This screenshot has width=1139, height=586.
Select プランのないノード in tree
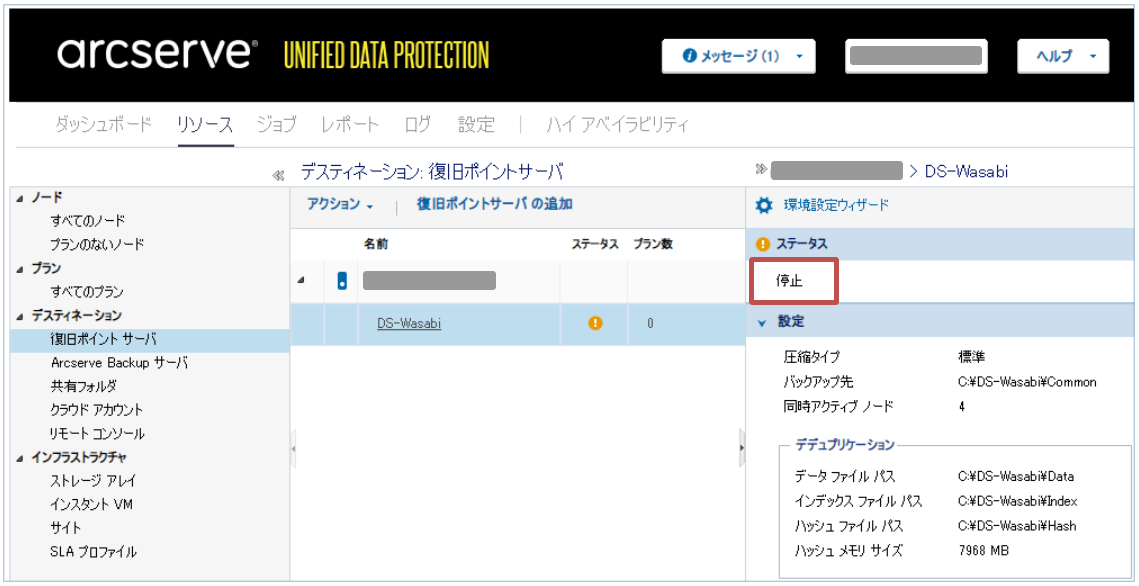tap(97, 245)
